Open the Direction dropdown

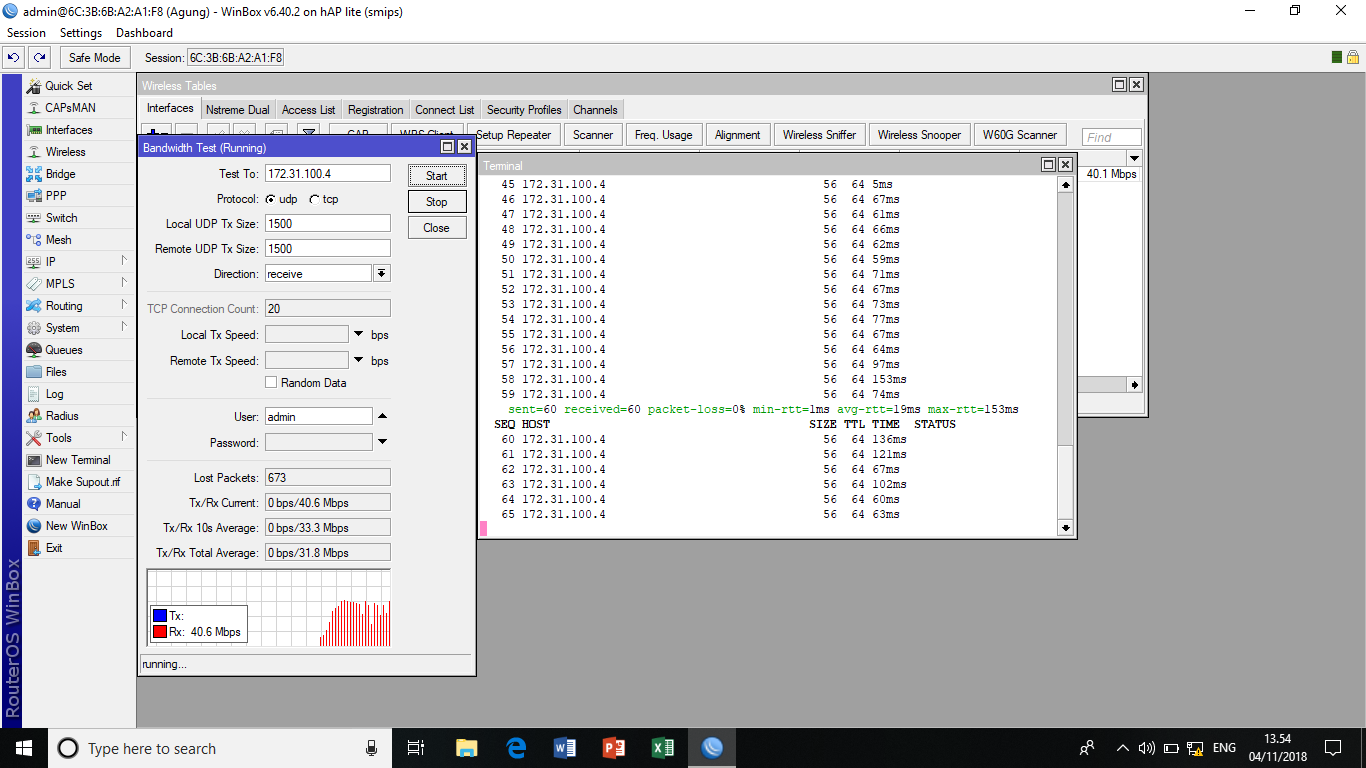click(x=381, y=272)
